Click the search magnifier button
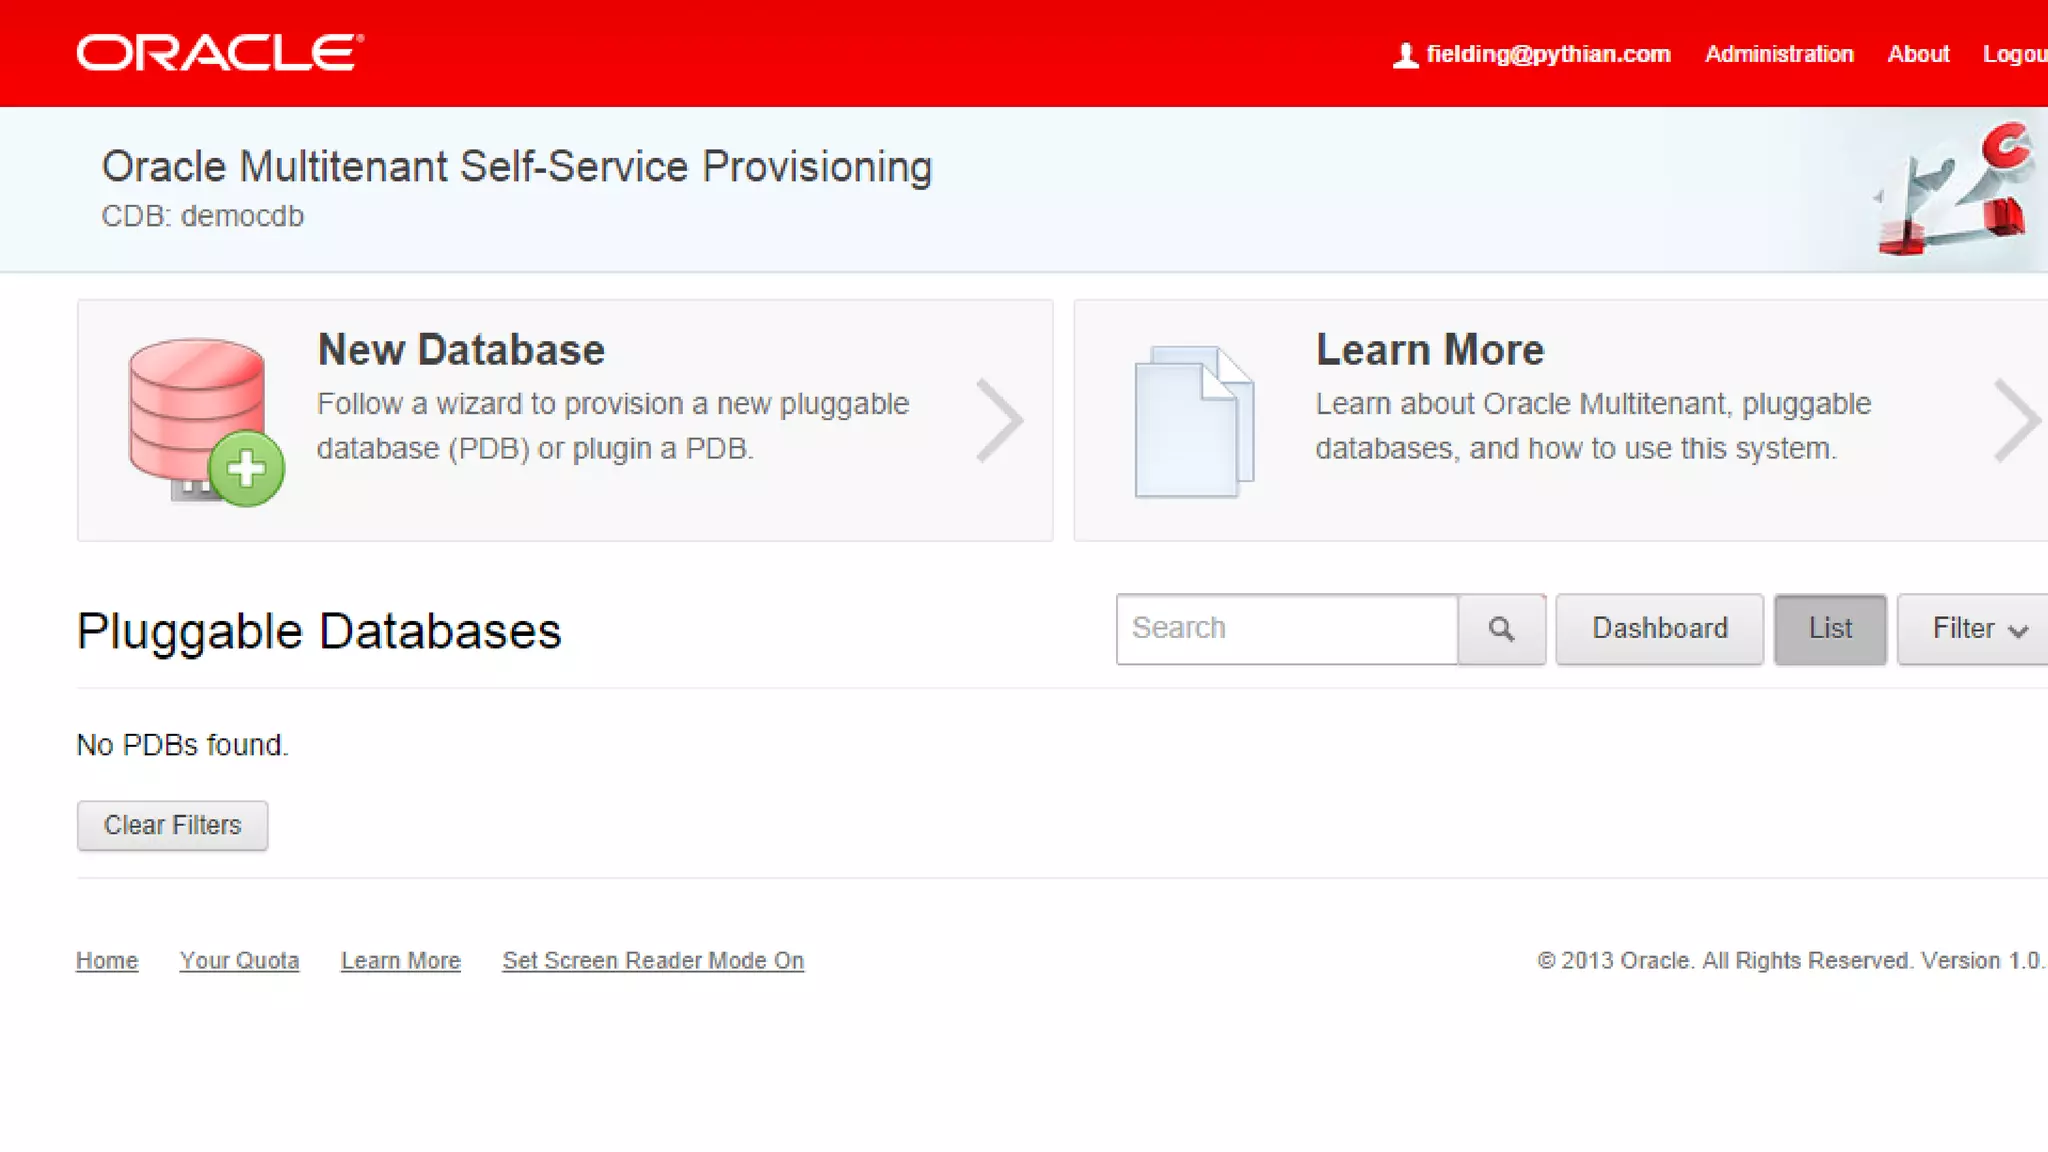2048x1152 pixels. (x=1501, y=629)
